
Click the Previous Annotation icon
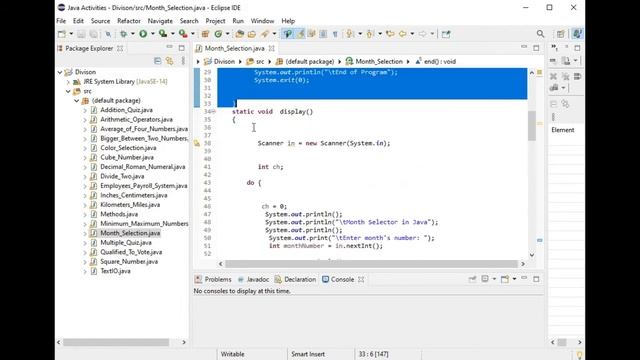[x=370, y=34]
